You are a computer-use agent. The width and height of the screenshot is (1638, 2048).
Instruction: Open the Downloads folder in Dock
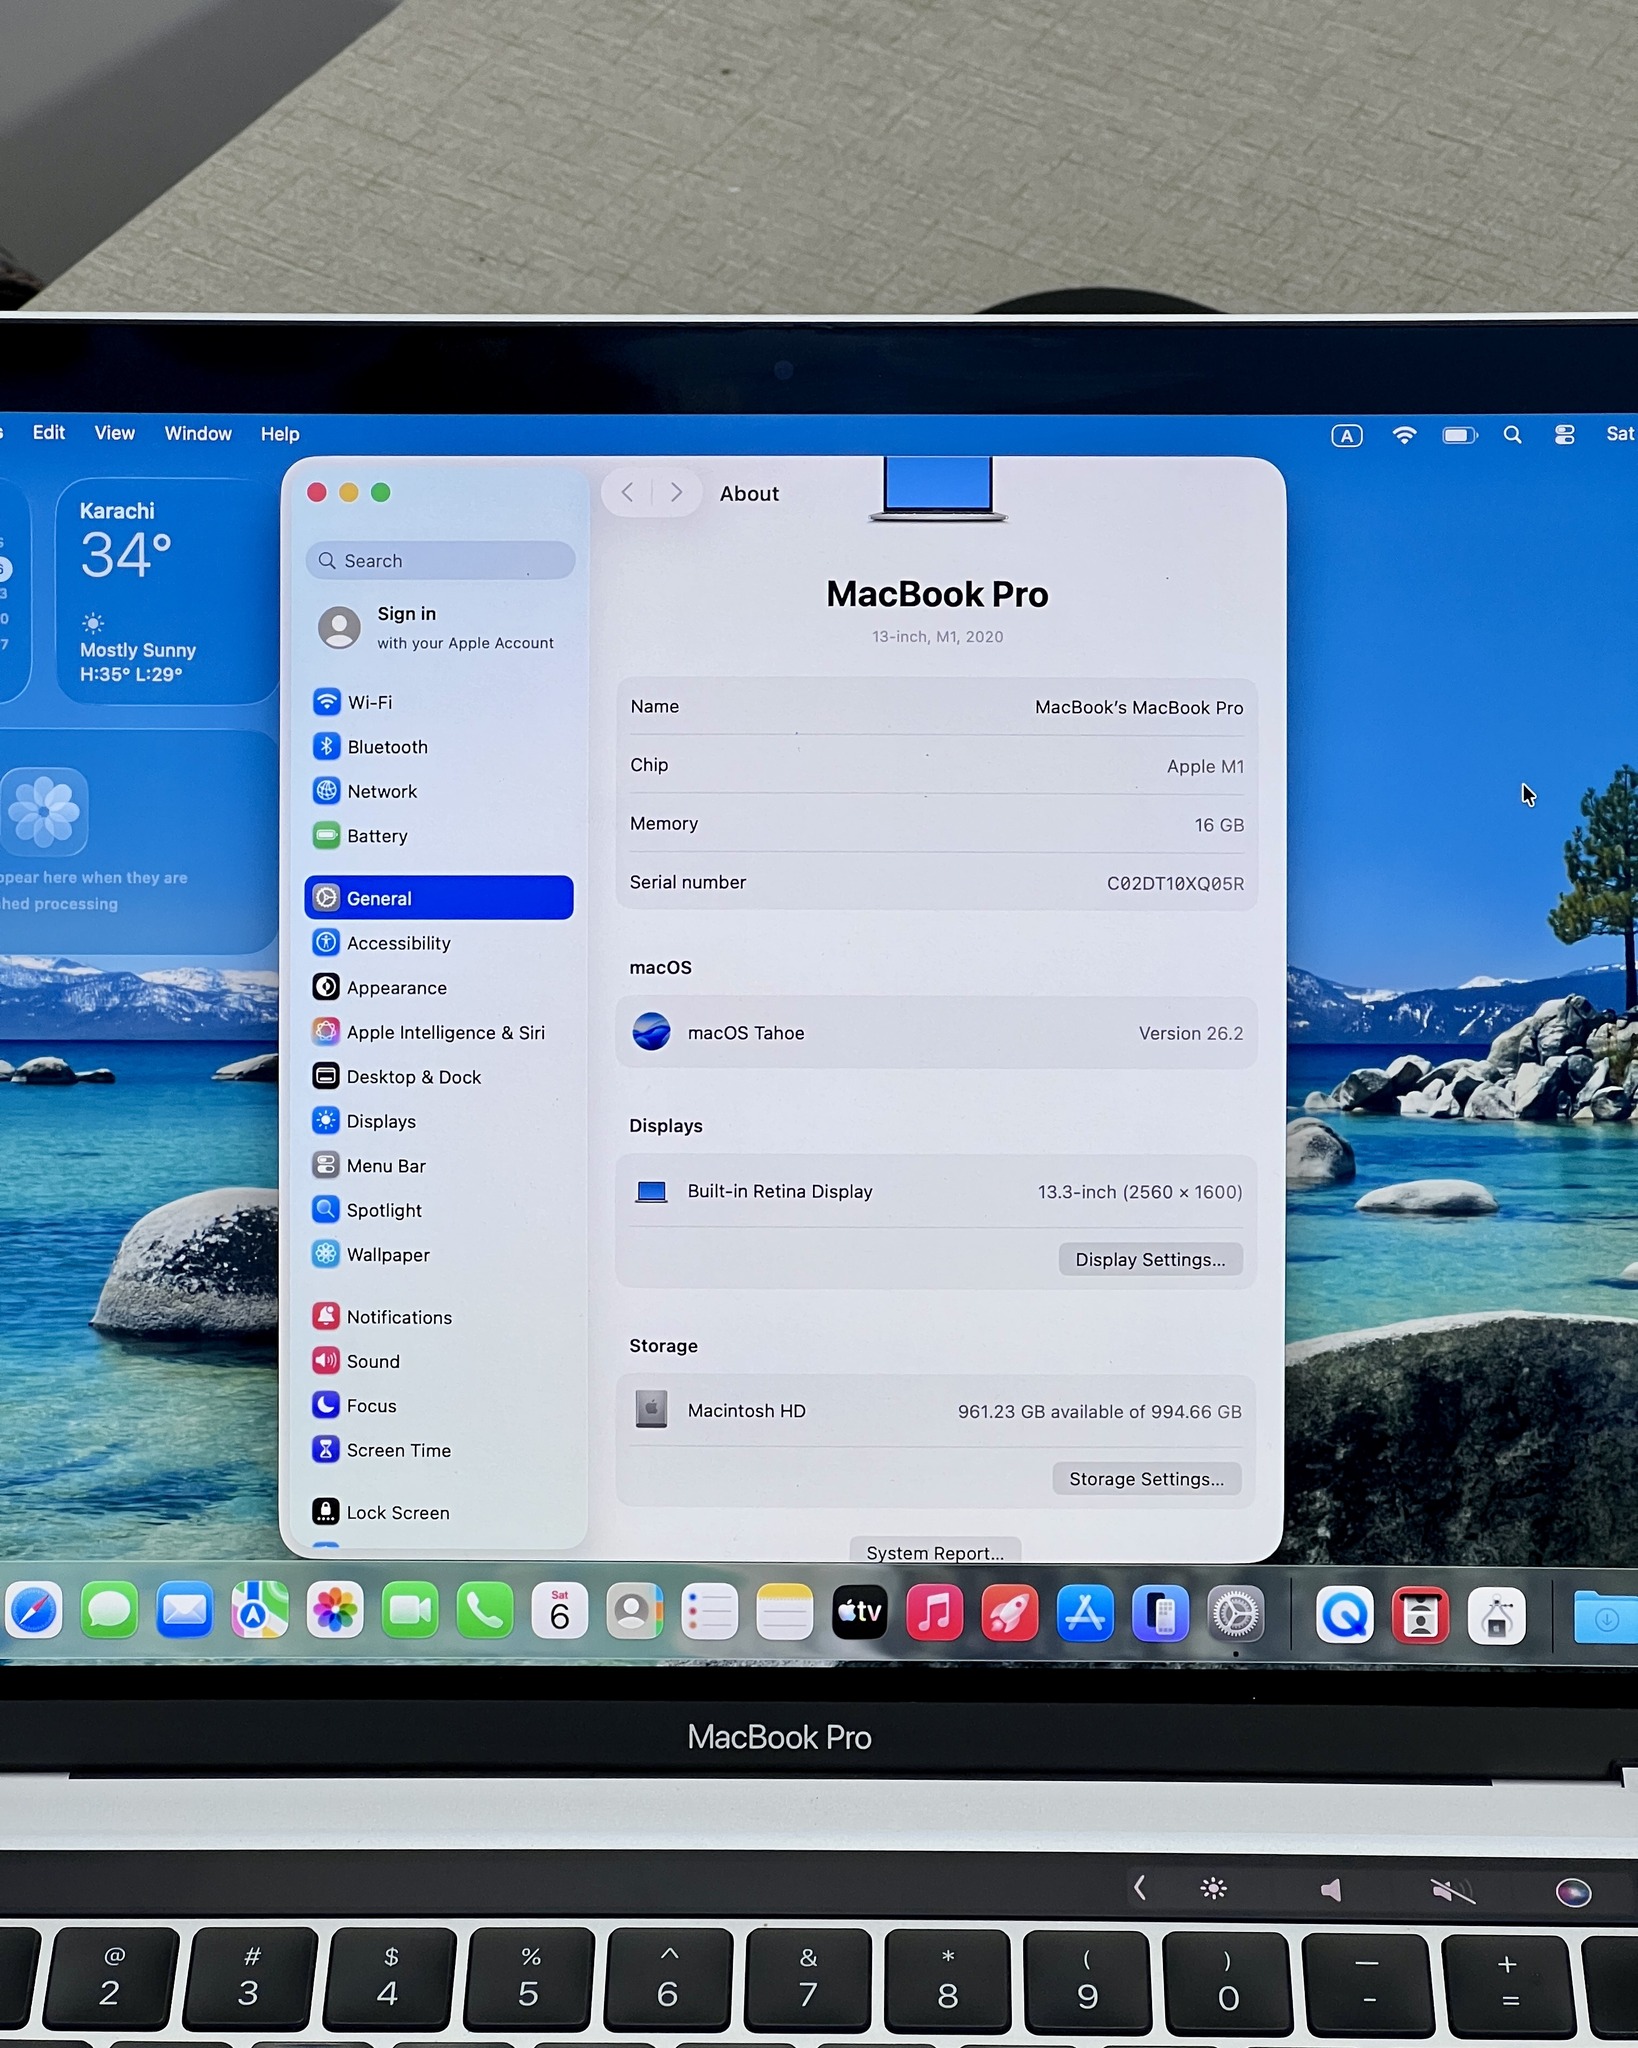[x=1606, y=1617]
